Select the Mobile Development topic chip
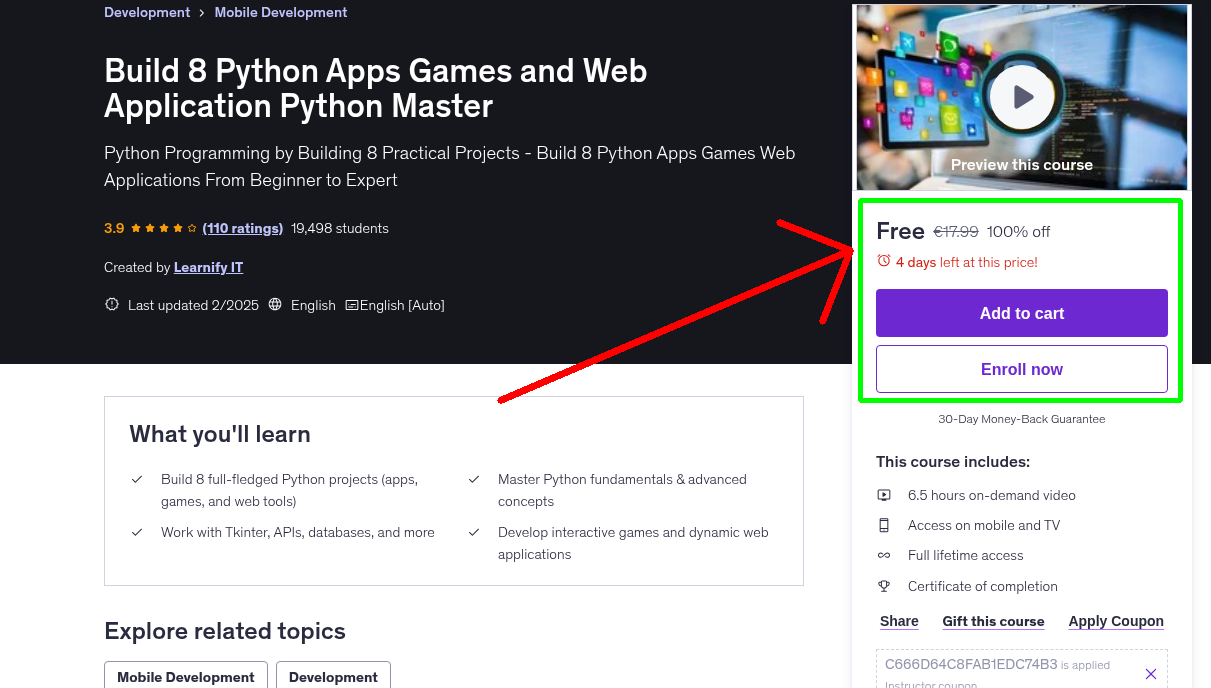 186,677
